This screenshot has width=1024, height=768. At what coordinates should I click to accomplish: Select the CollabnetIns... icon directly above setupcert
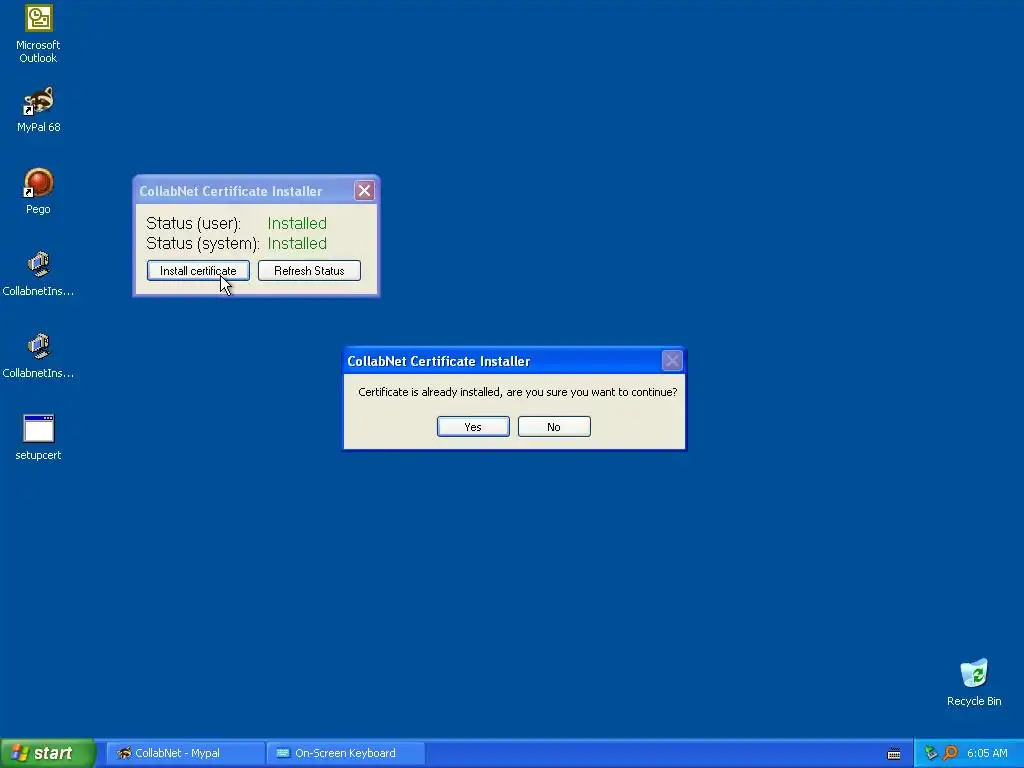pyautogui.click(x=38, y=357)
